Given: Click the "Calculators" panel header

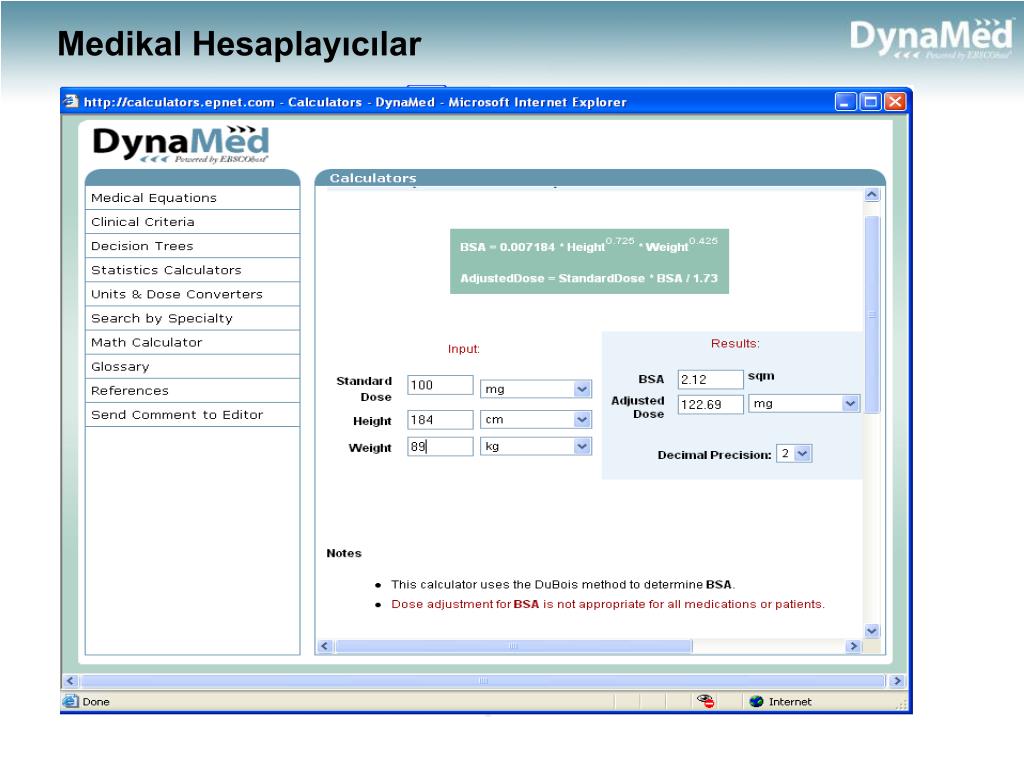Looking at the screenshot, I should tap(600, 178).
